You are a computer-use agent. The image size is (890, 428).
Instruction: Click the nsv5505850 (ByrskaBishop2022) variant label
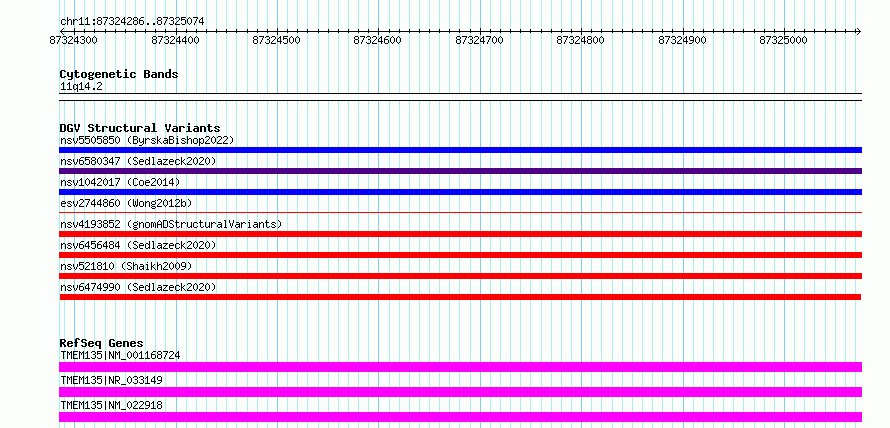(x=147, y=140)
